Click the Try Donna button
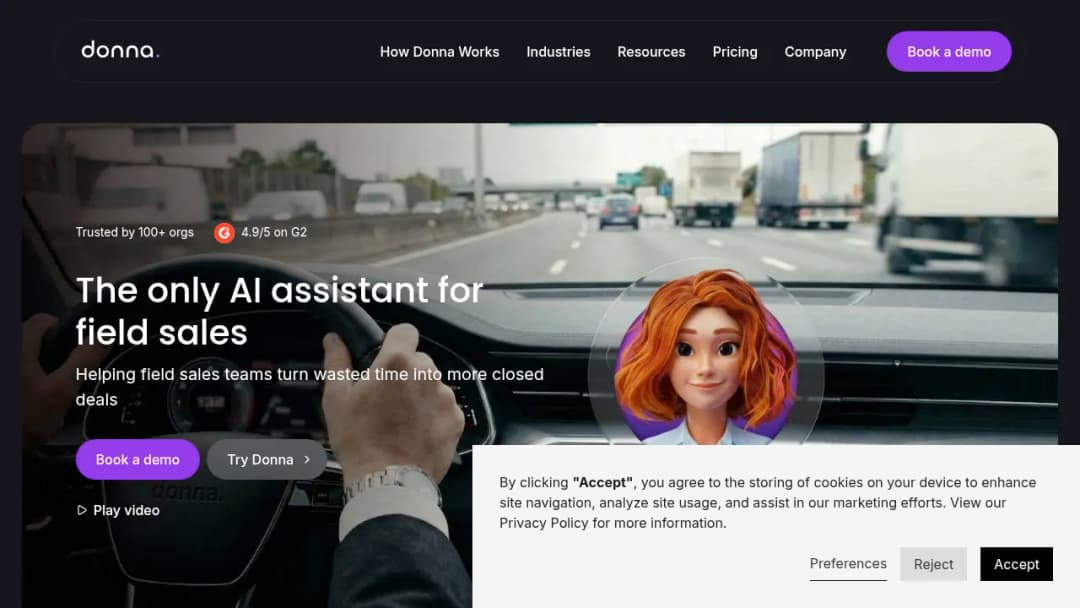Image resolution: width=1080 pixels, height=608 pixels. [267, 459]
